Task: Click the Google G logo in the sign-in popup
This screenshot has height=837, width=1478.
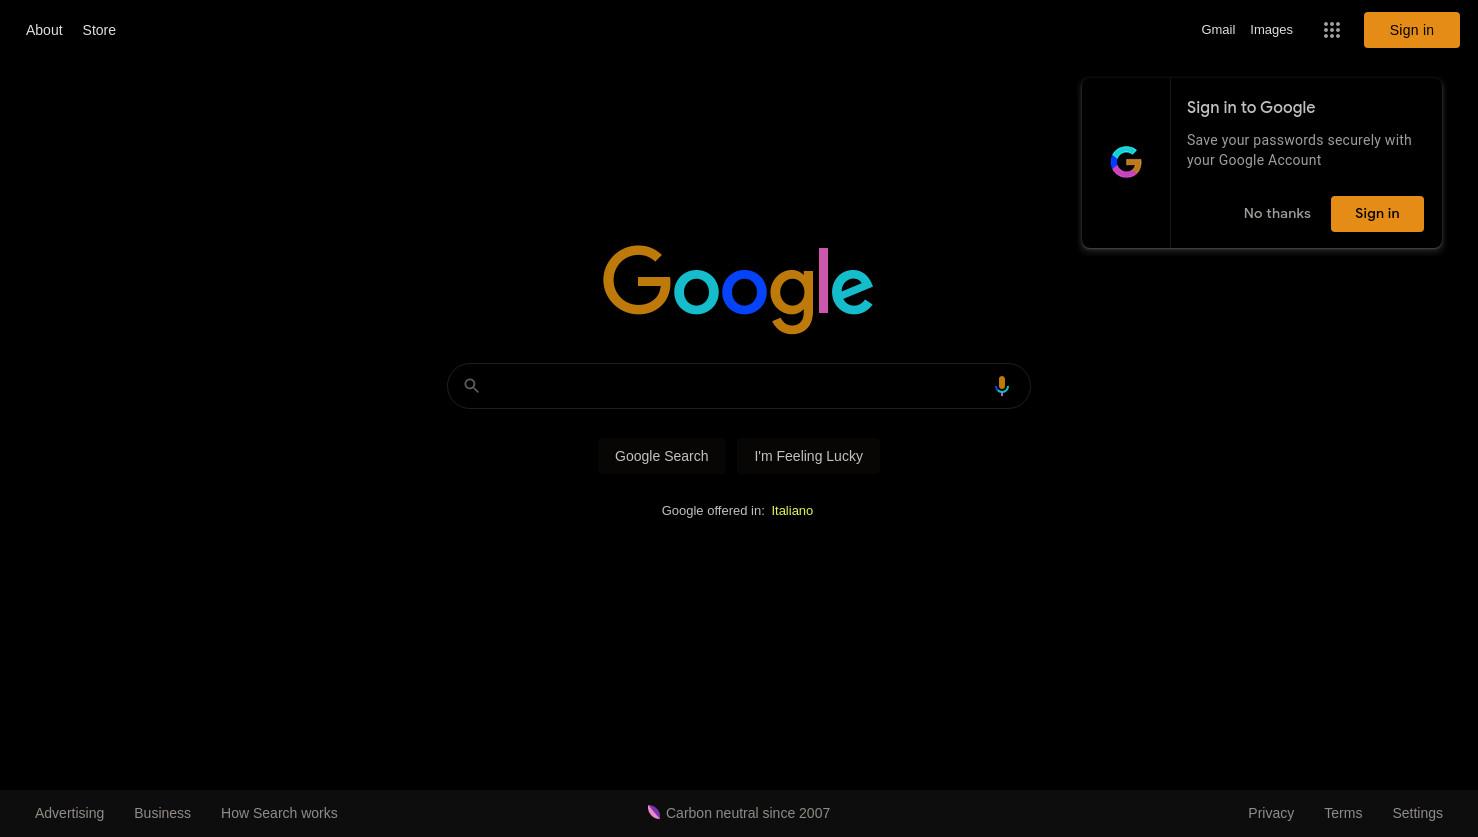Action: pyautogui.click(x=1126, y=162)
